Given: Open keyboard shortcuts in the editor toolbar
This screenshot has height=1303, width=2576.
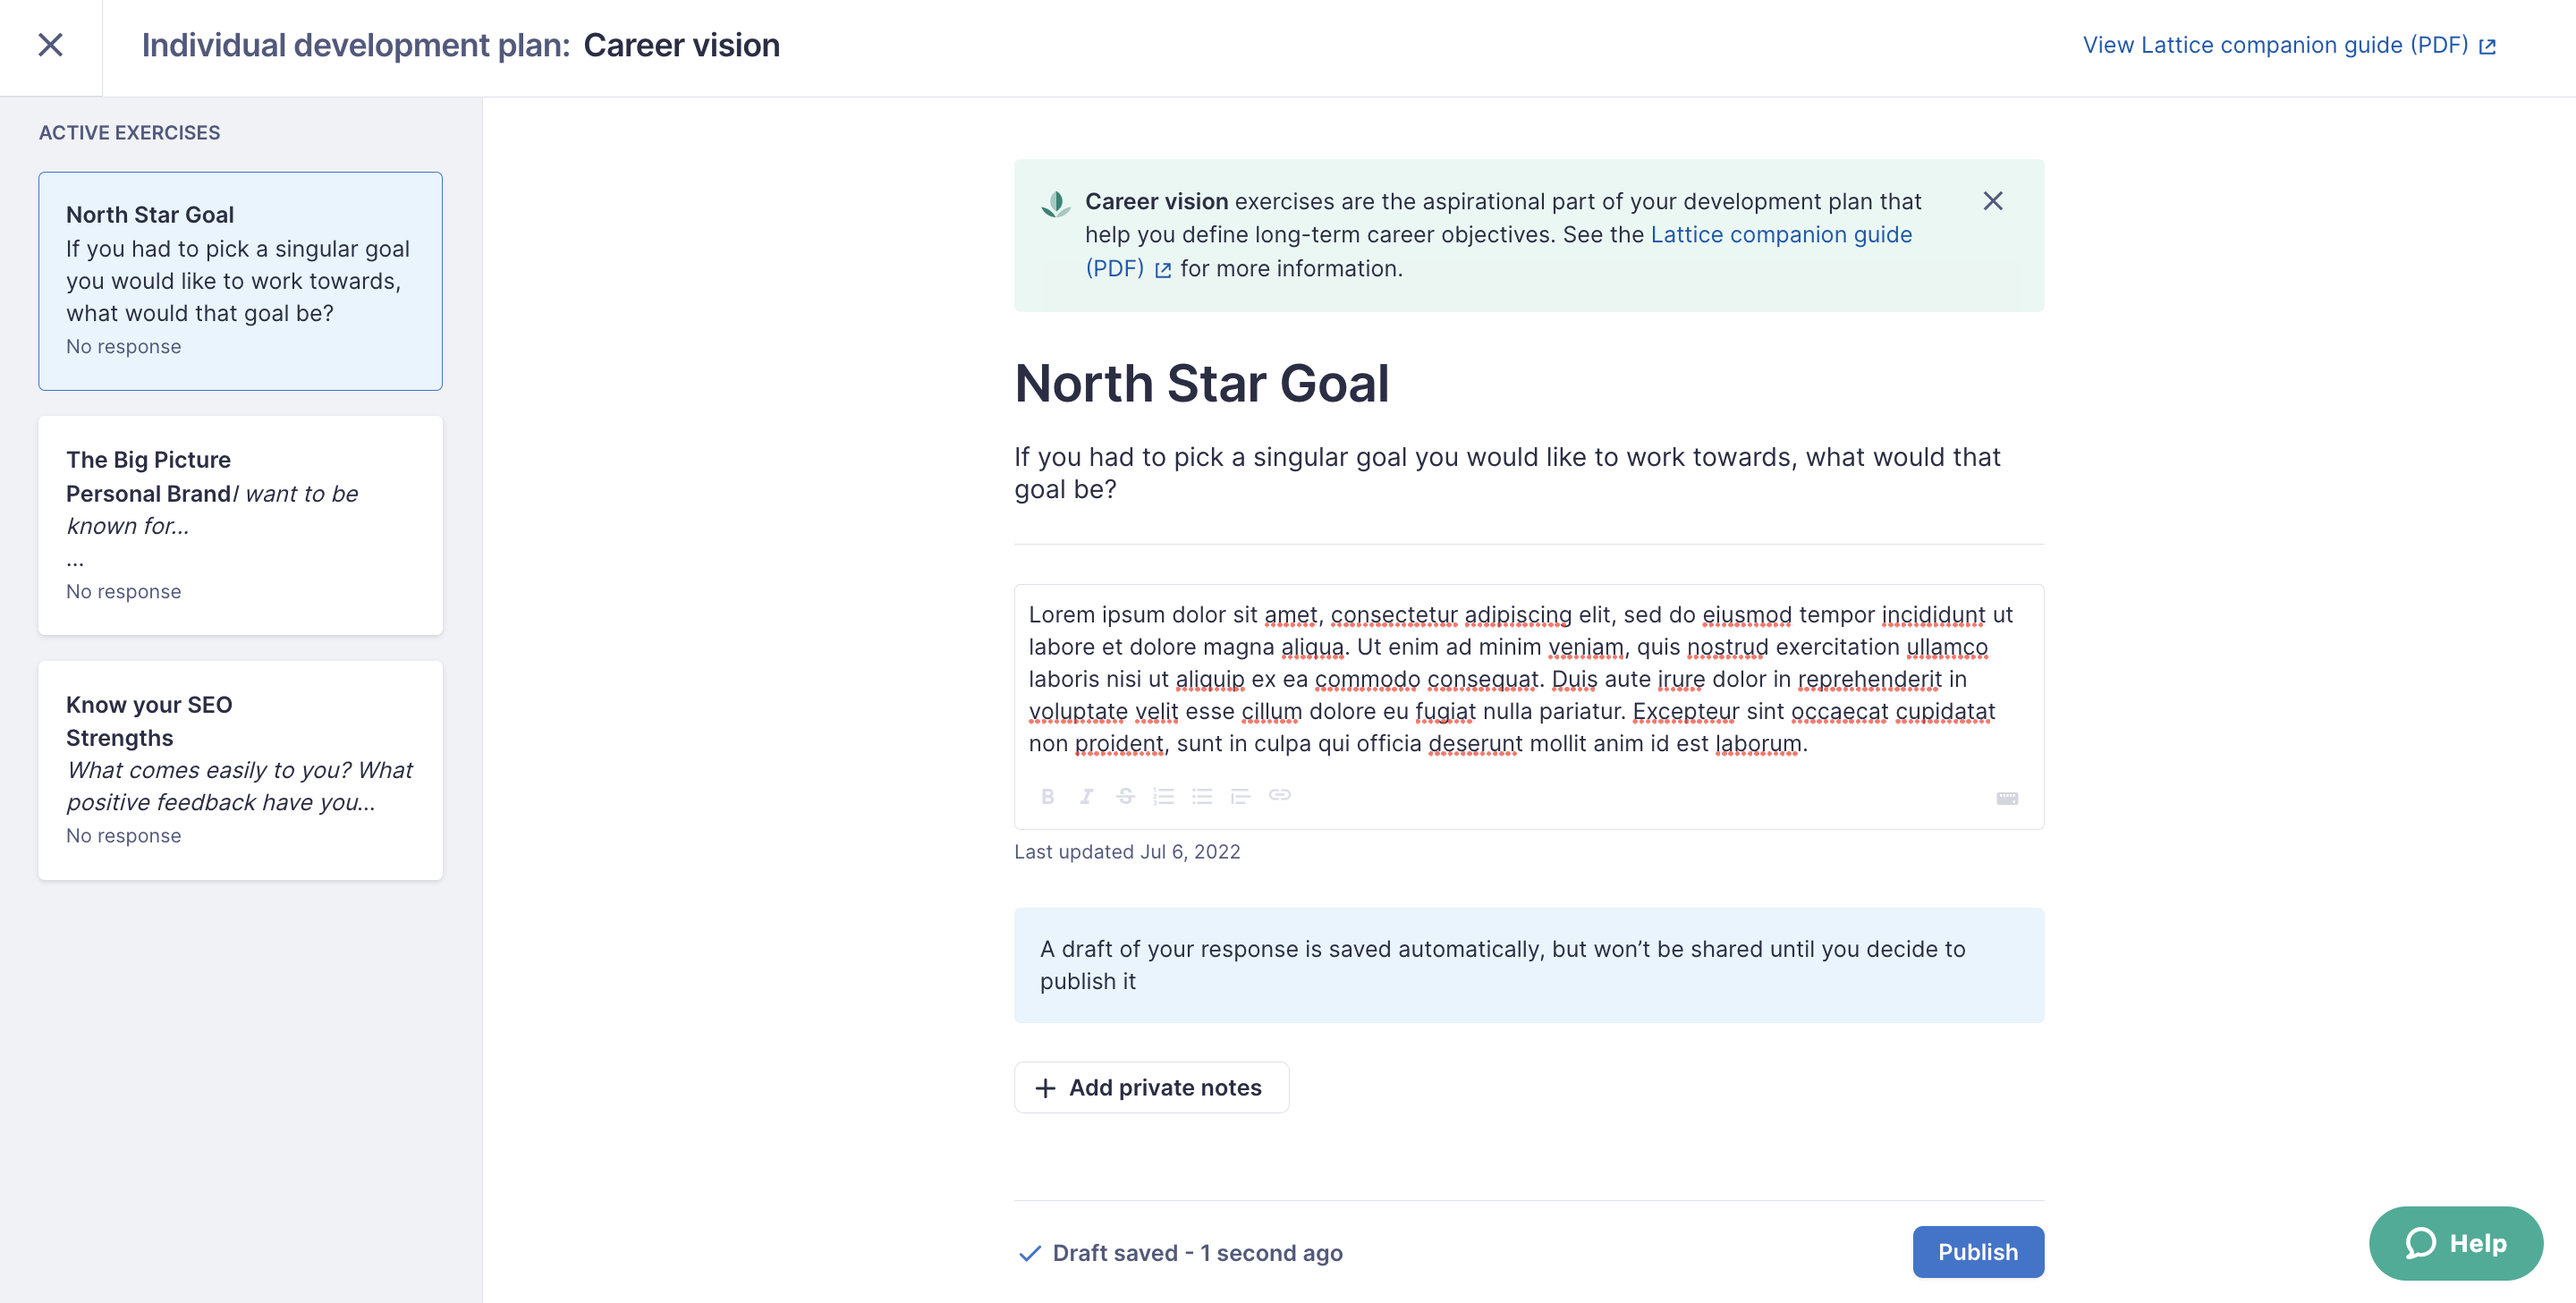Looking at the screenshot, I should (2006, 796).
